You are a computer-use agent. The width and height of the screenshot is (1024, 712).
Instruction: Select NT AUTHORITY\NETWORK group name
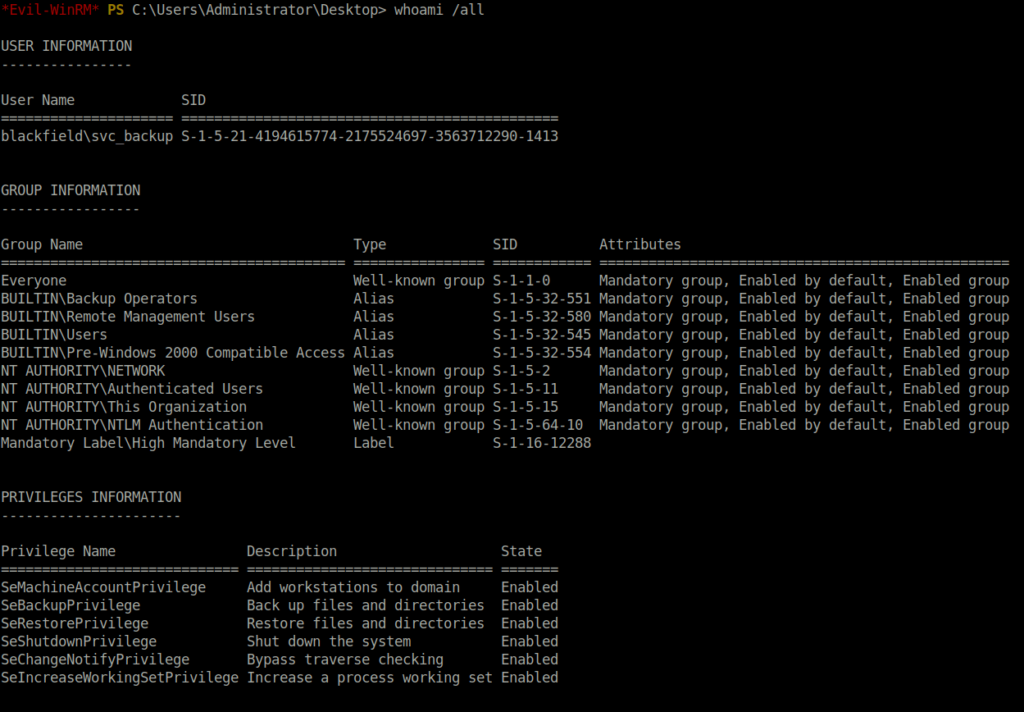pos(83,370)
